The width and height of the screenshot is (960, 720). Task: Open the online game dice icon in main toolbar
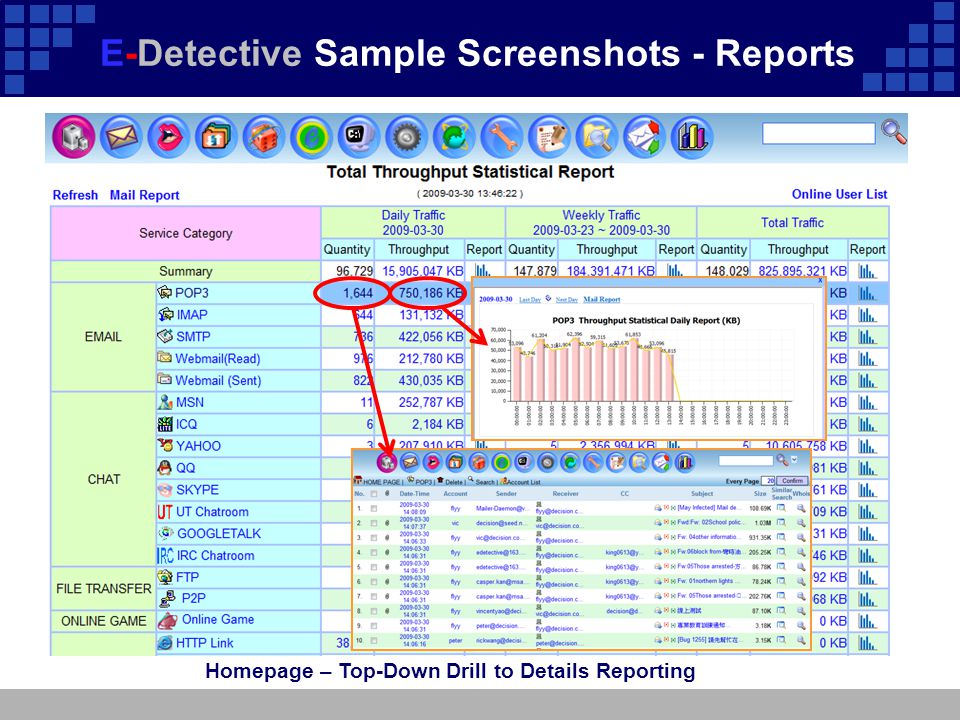point(263,137)
